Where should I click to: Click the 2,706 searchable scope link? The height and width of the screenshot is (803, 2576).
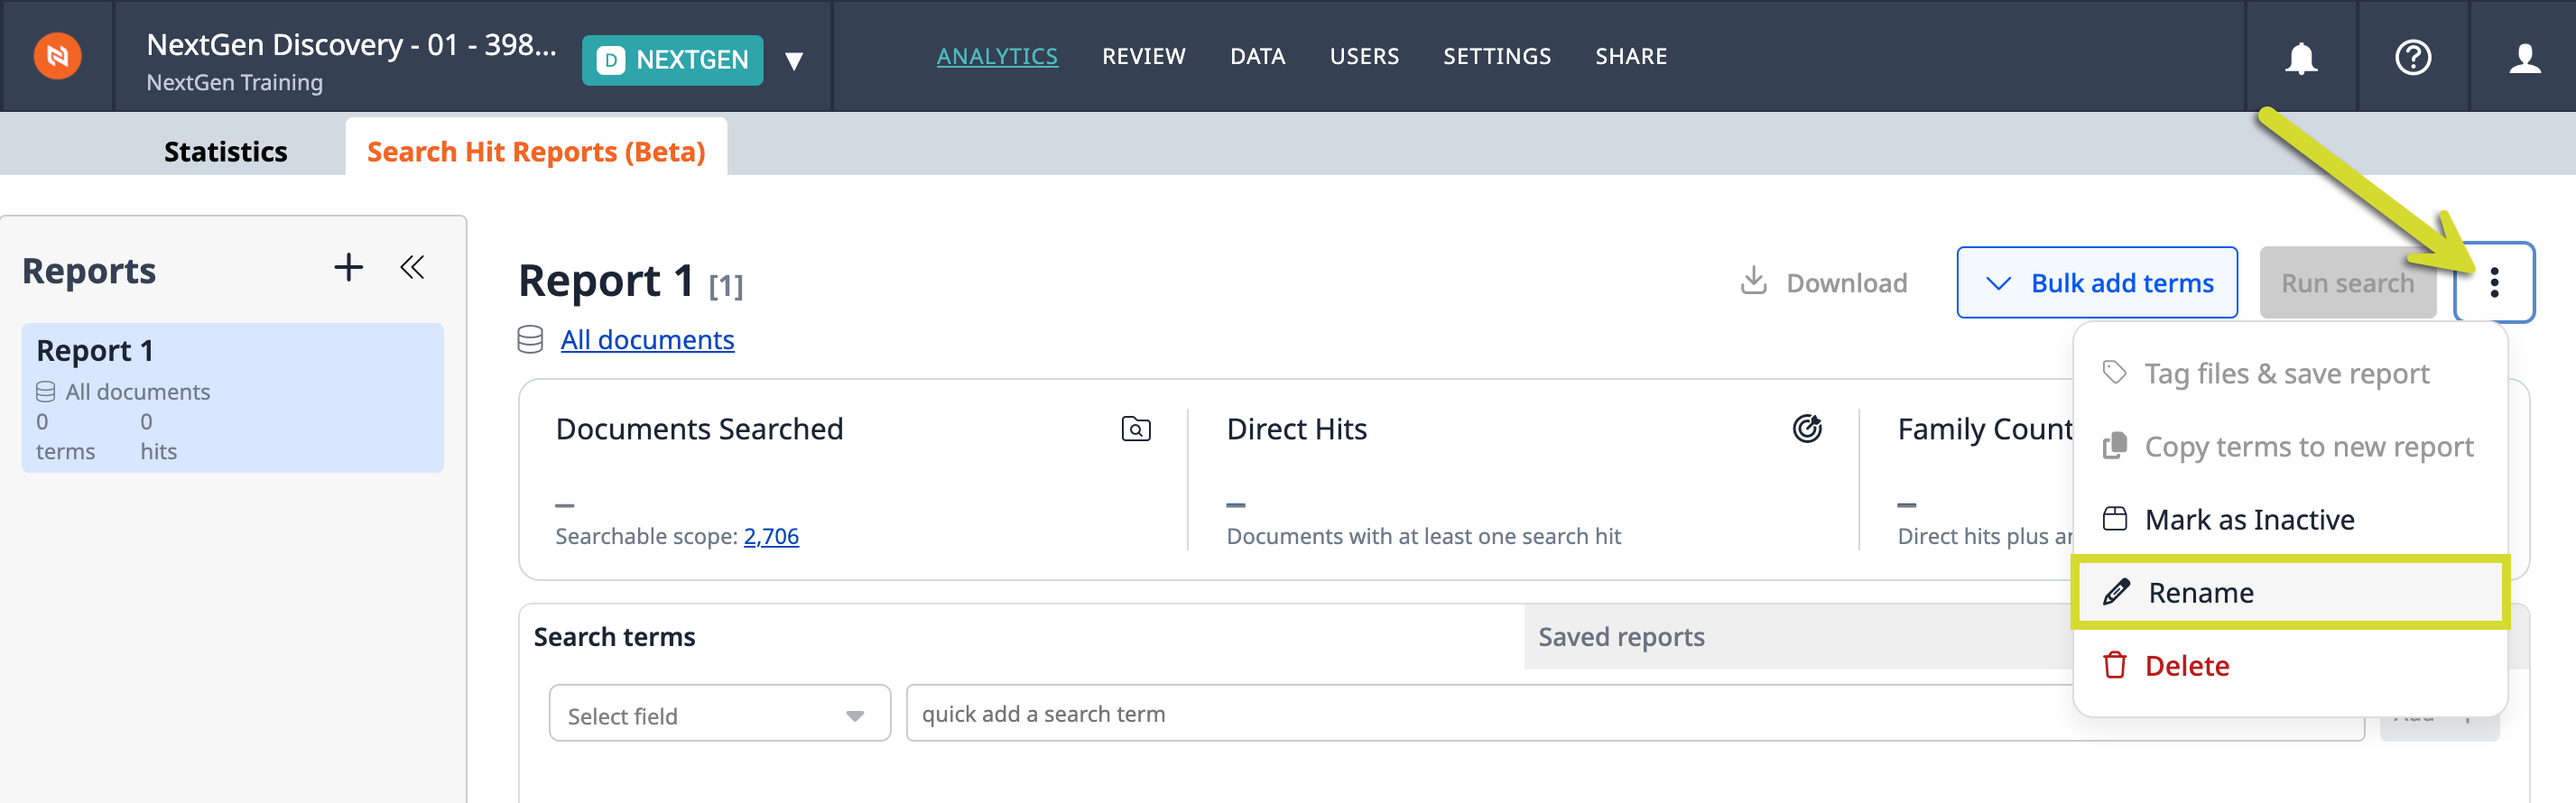pyautogui.click(x=771, y=536)
